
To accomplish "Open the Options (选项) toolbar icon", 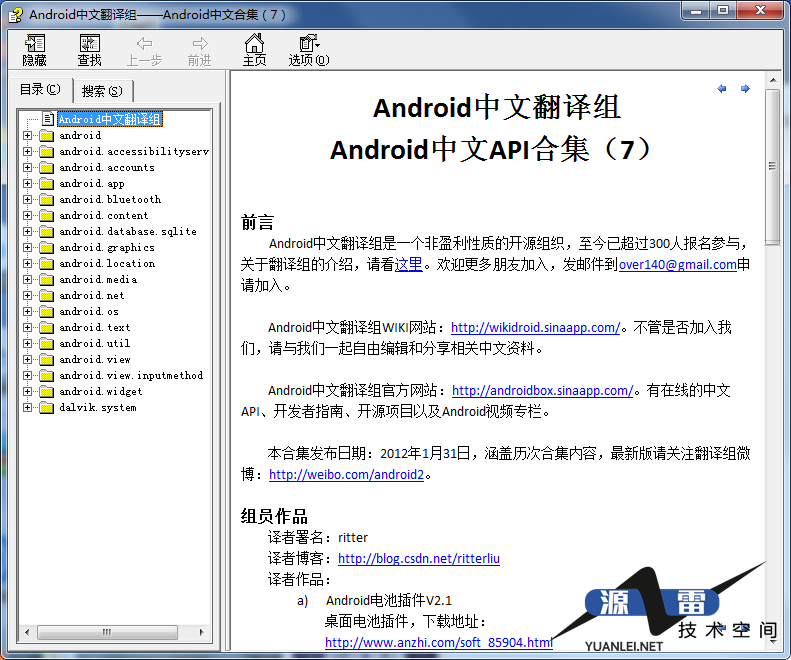I will click(309, 49).
